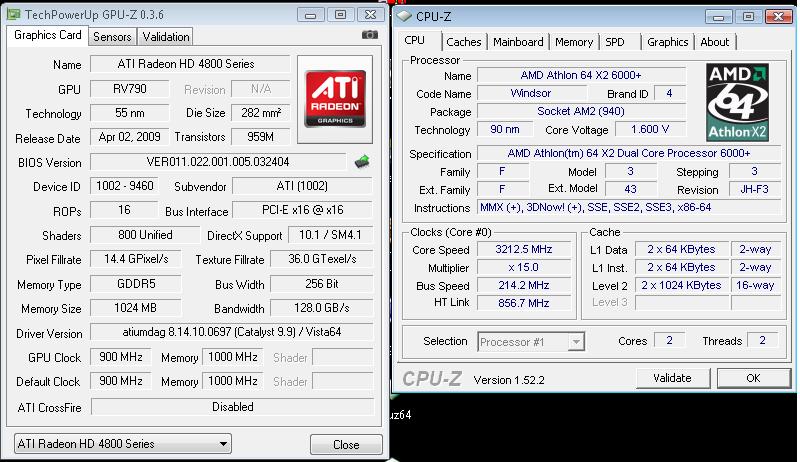The width and height of the screenshot is (800, 462).
Task: Switch to the Validation tab in GPU-Z
Action: pos(166,37)
